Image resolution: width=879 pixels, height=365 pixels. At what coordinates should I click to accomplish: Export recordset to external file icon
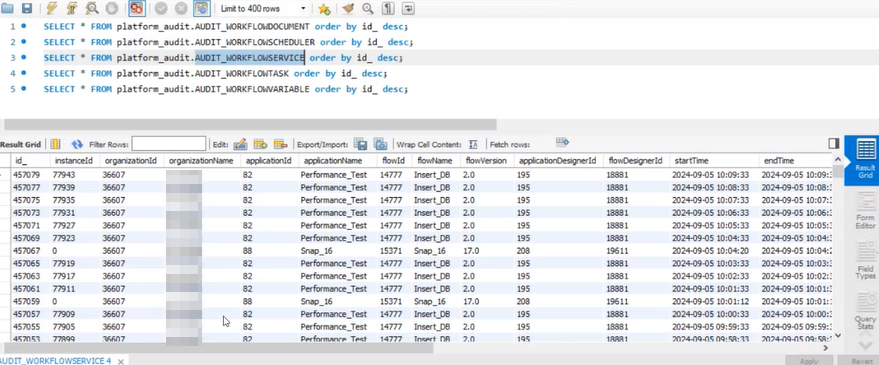360,144
